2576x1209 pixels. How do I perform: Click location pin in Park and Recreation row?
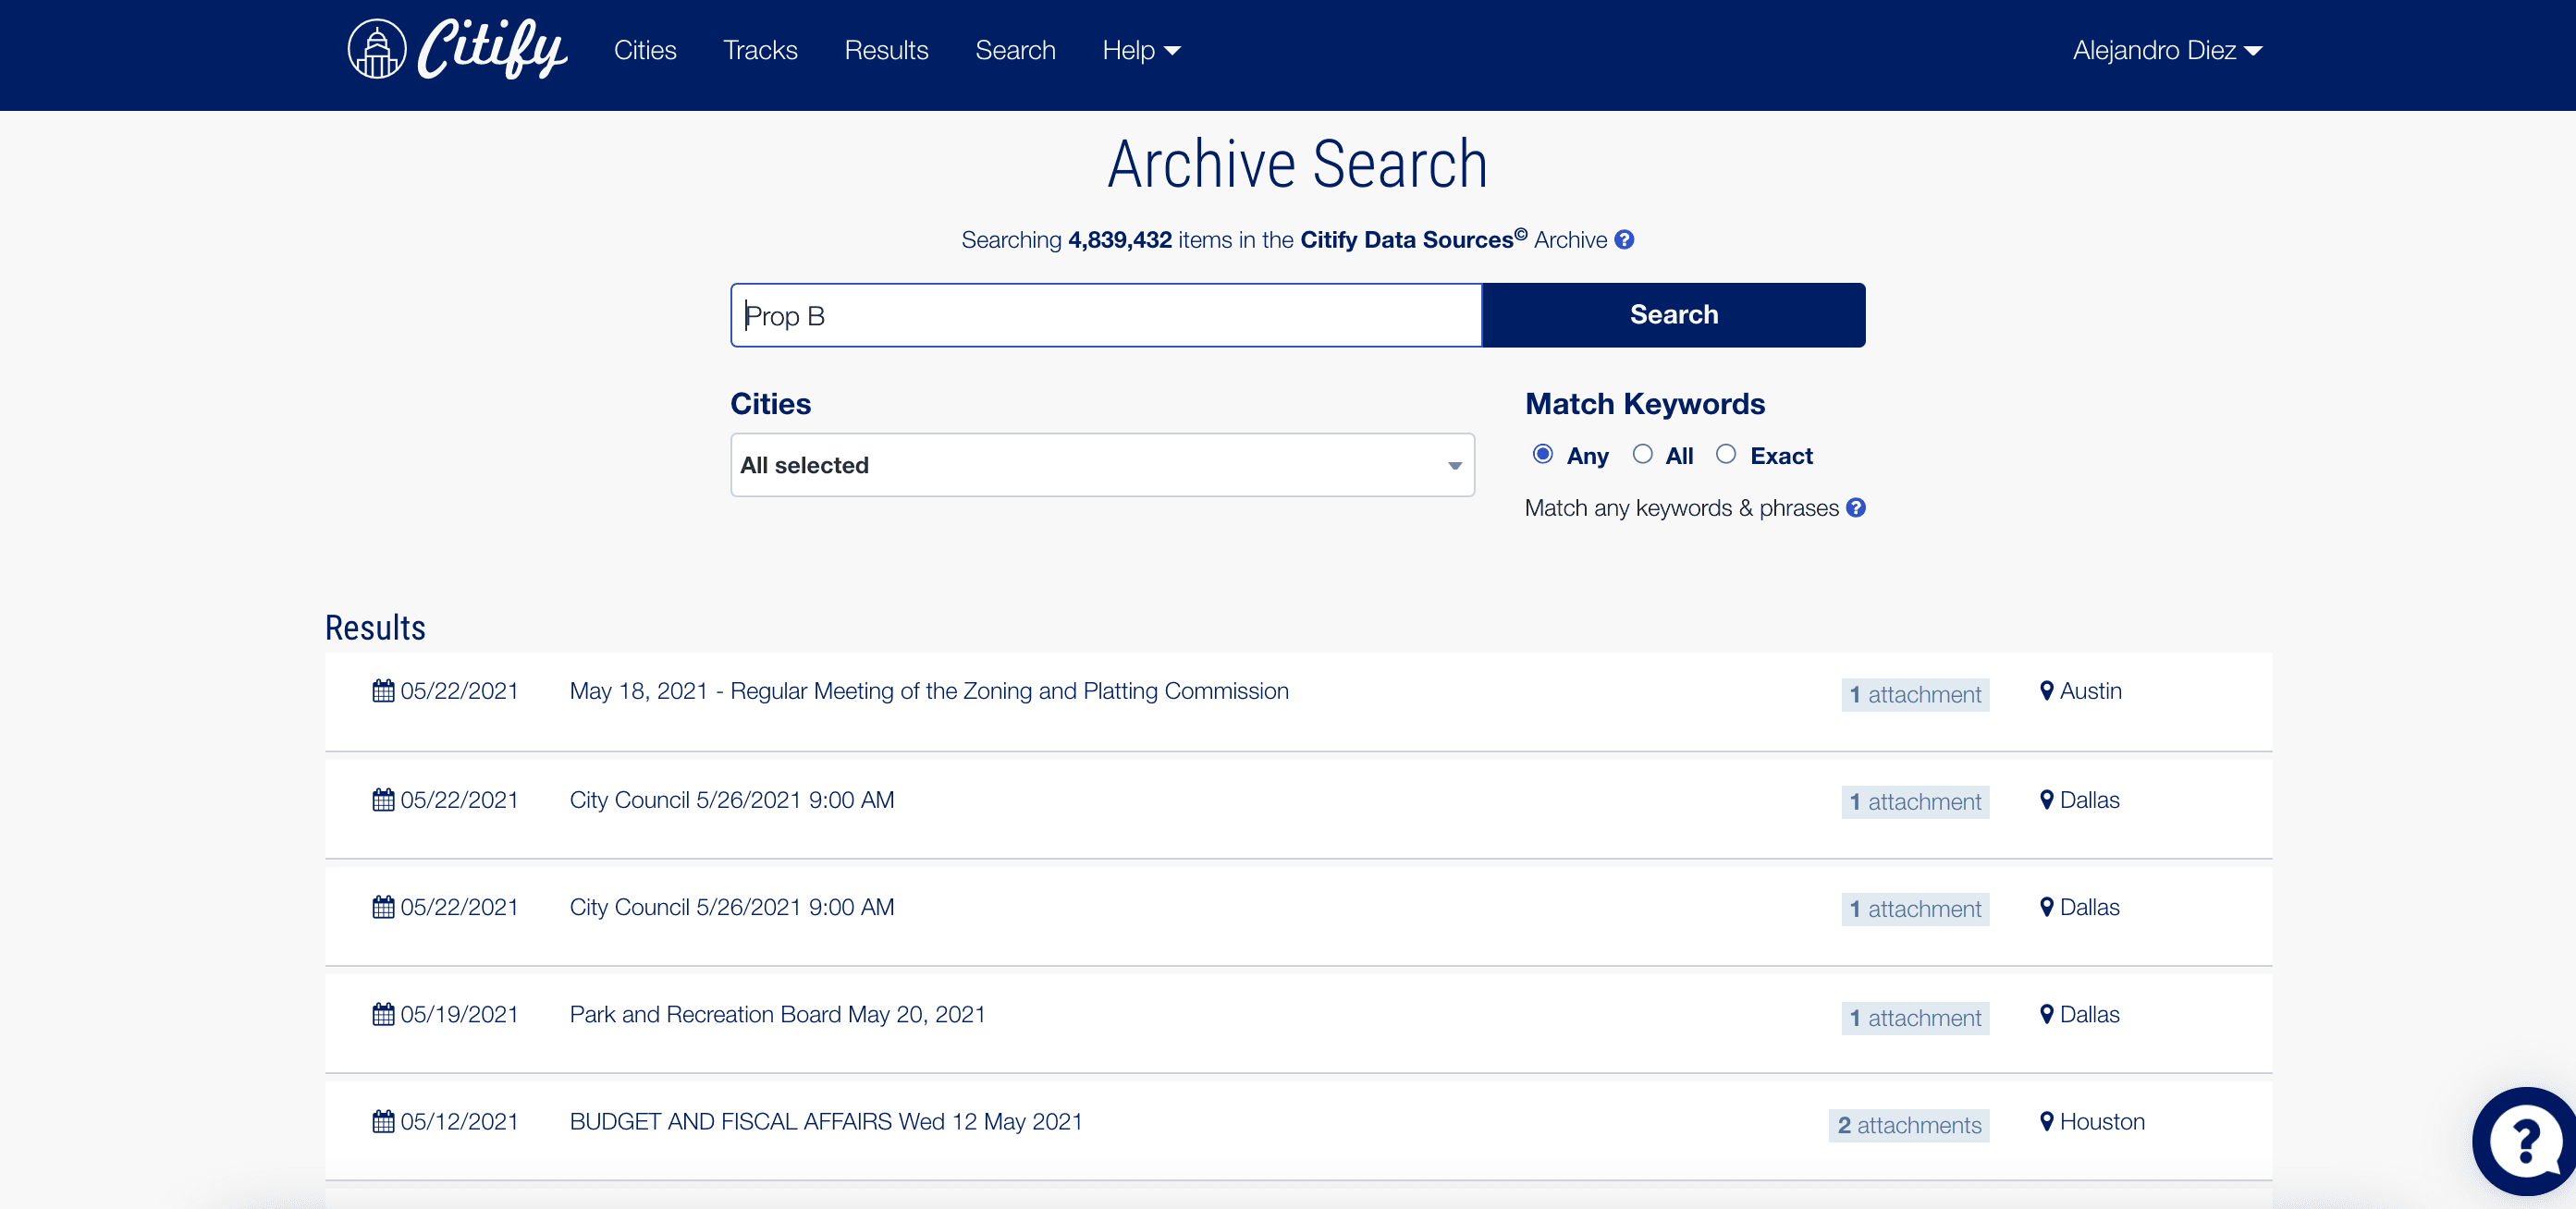point(2046,1014)
